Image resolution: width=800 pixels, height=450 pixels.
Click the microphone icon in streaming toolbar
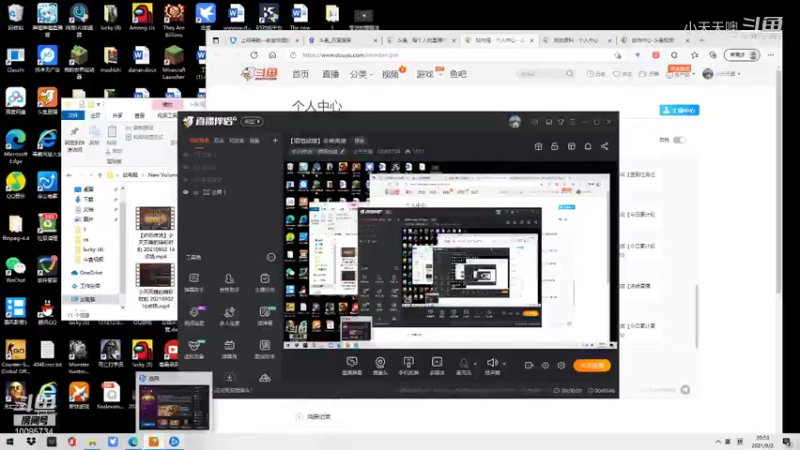463,363
